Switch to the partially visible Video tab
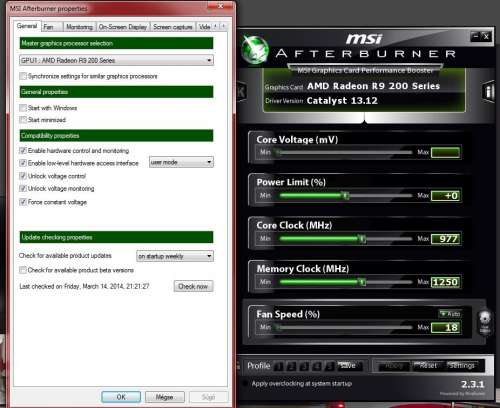500x408 pixels. (x=204, y=27)
